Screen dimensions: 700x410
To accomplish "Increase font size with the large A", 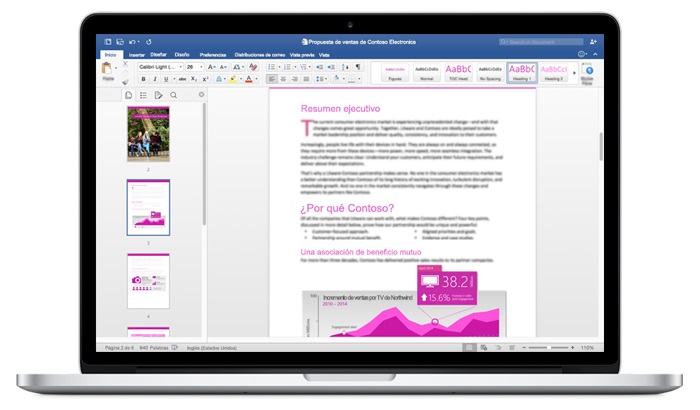I will 212,67.
